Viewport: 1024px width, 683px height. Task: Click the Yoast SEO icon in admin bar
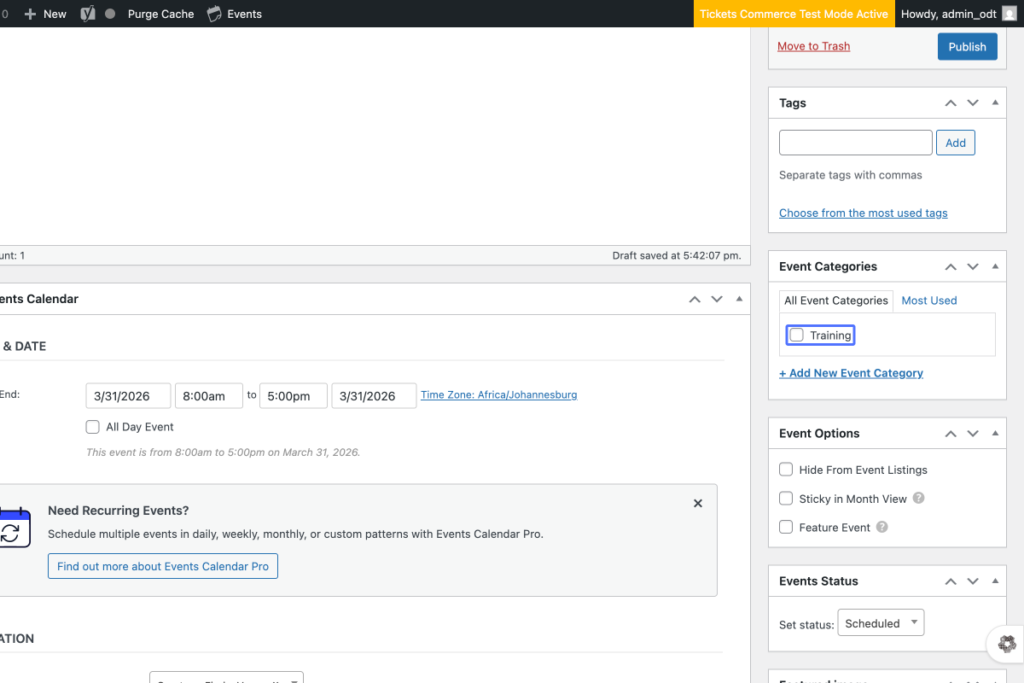click(88, 14)
